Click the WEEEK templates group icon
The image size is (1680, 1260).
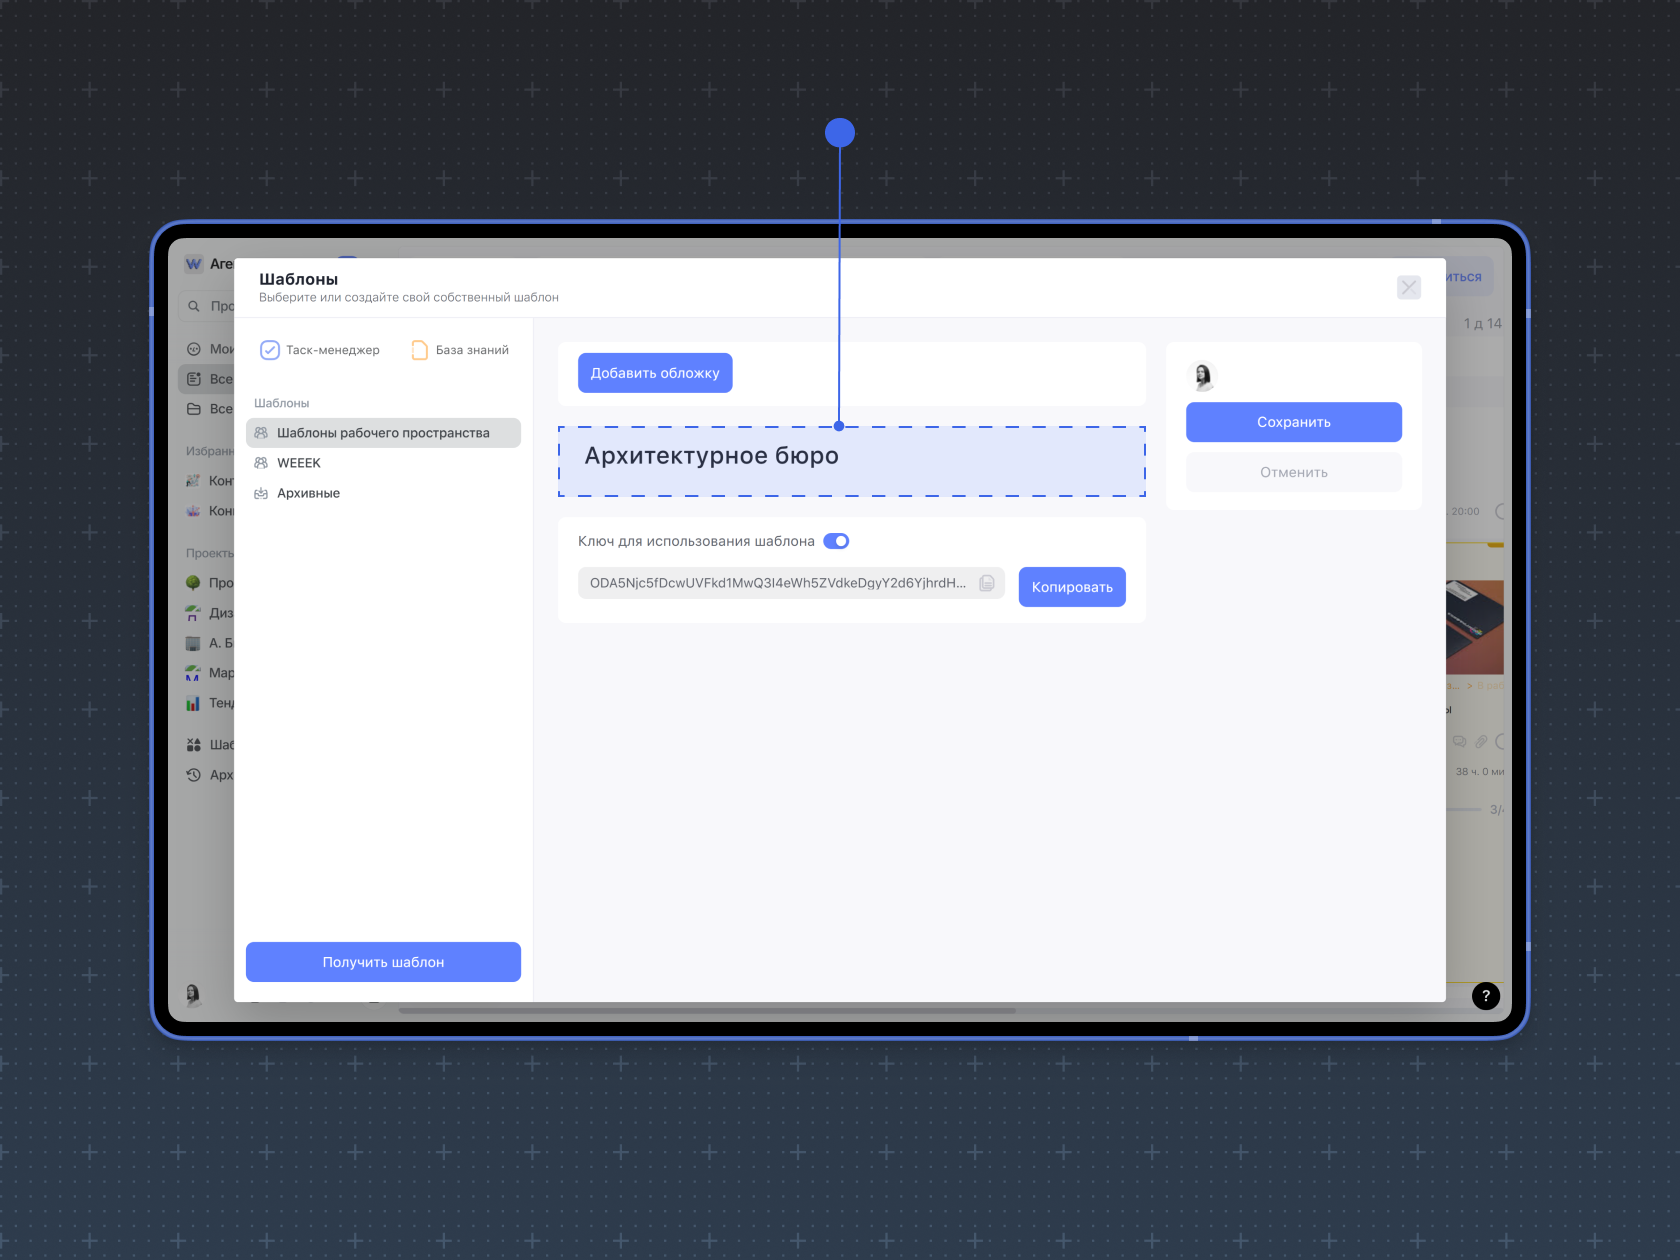tap(261, 463)
